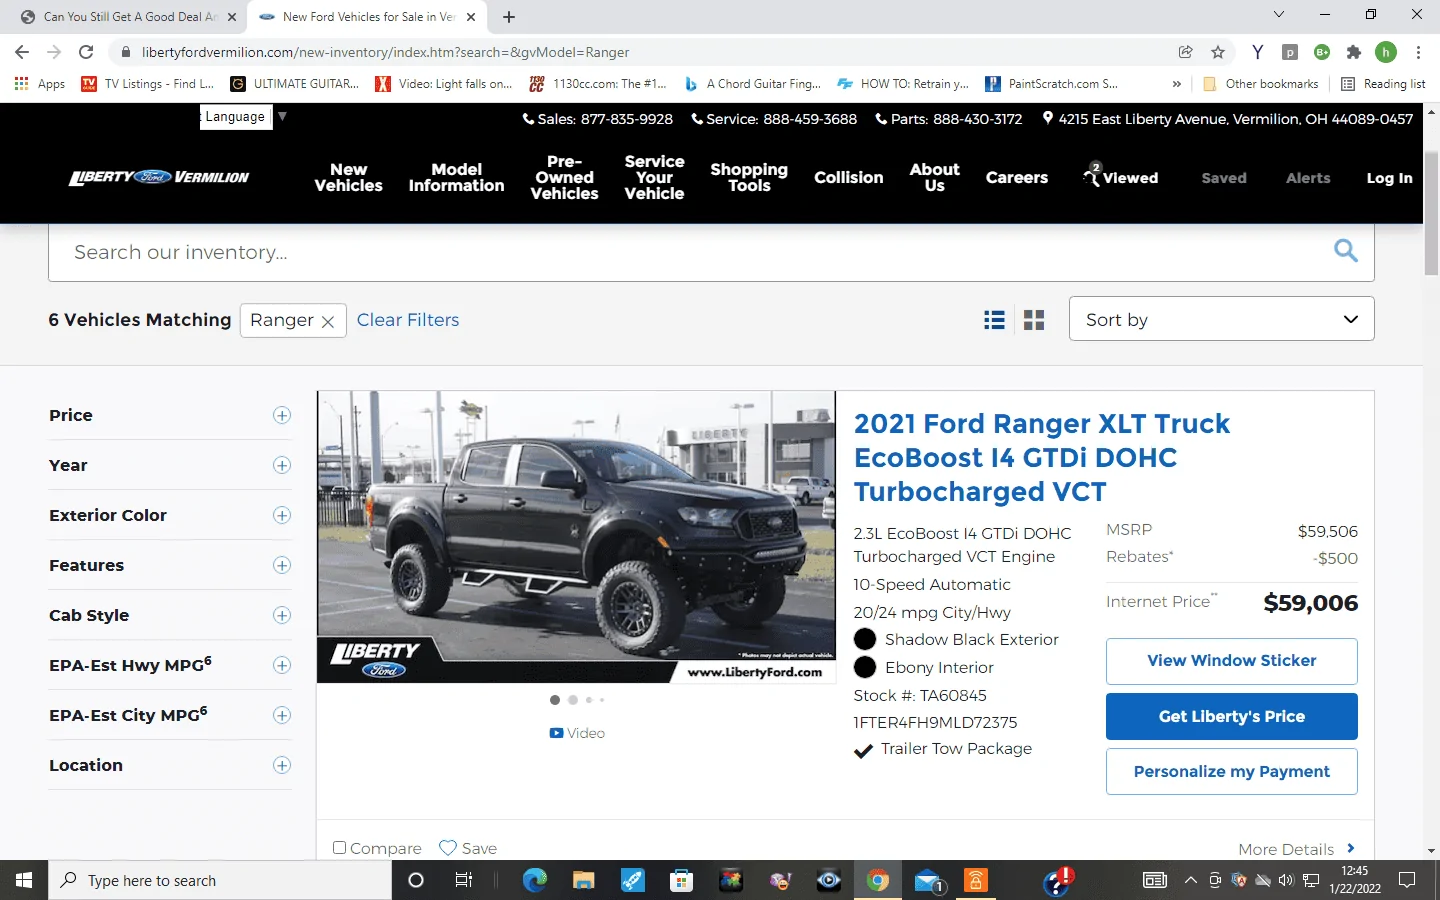This screenshot has height=900, width=1440.
Task: Open the About Us menu
Action: tap(934, 177)
